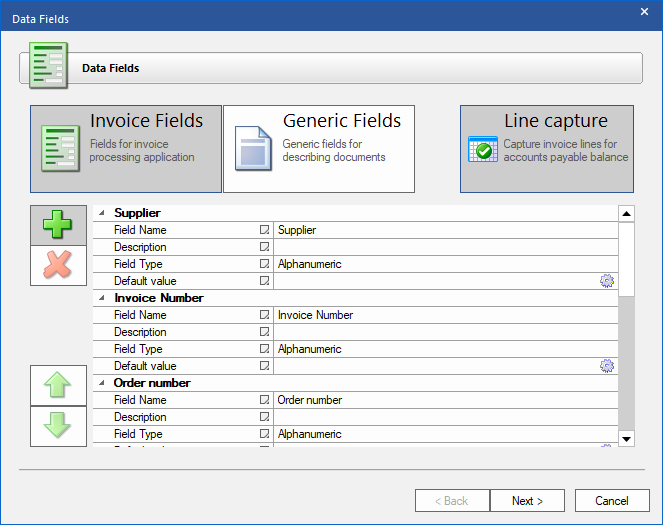
Task: Click the Line capture calendar checkmark icon
Action: (484, 150)
